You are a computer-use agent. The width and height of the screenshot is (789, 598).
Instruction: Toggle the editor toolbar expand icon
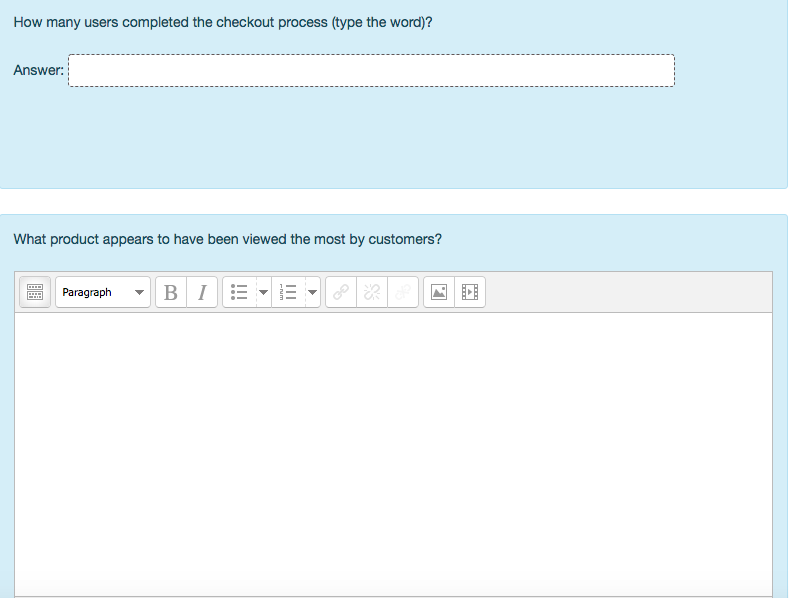click(x=35, y=292)
